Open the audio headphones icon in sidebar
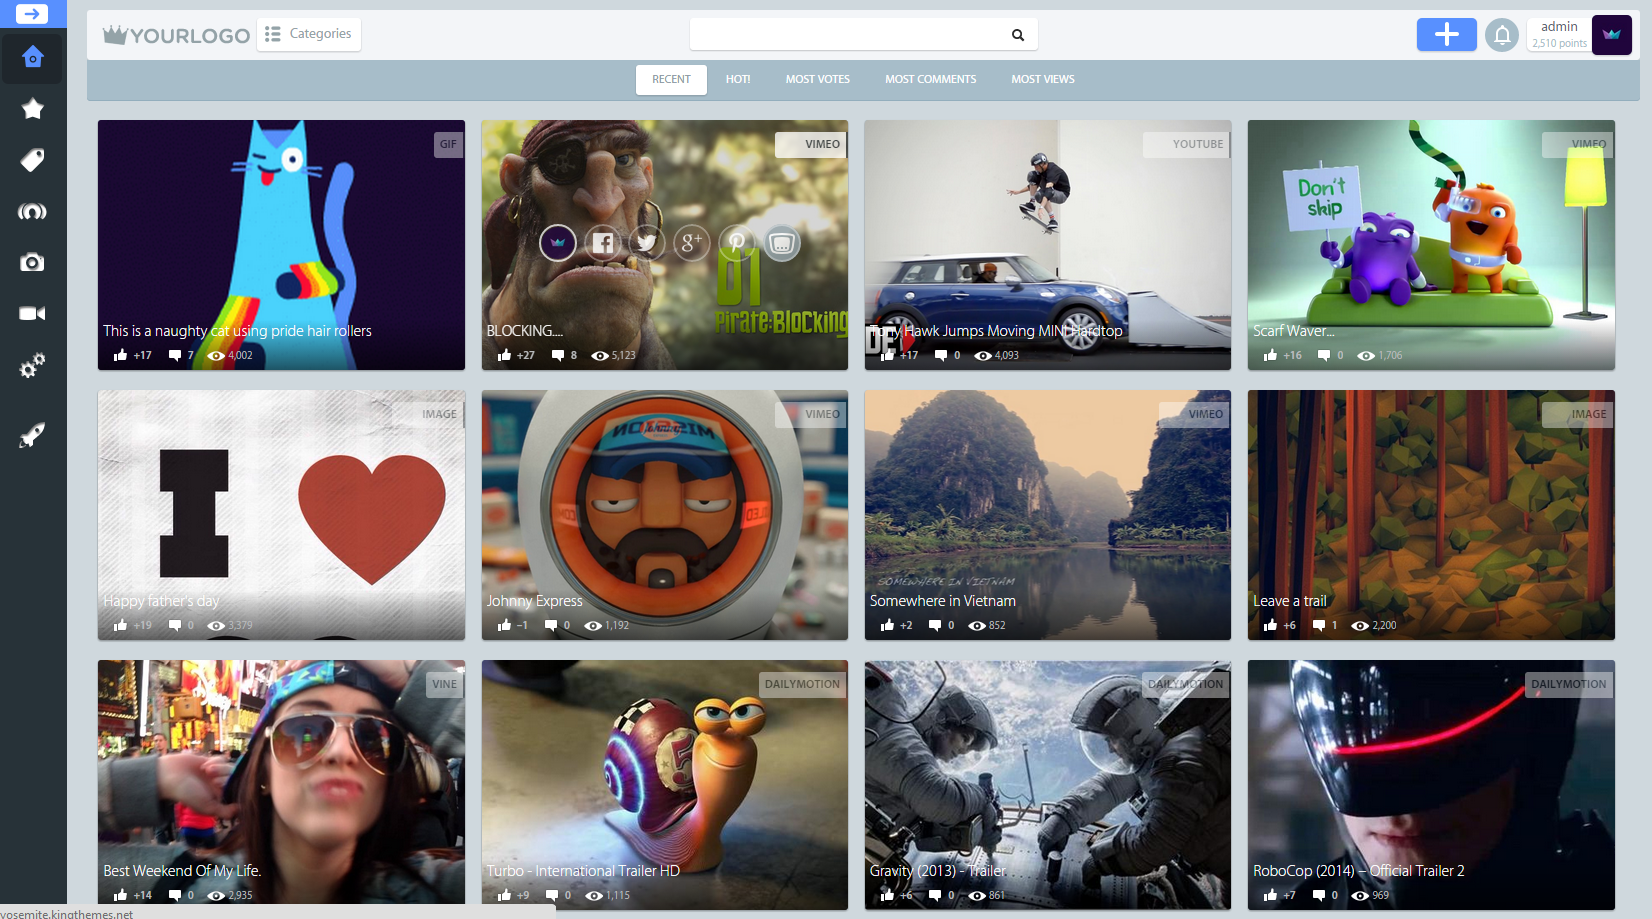 pyautogui.click(x=32, y=211)
